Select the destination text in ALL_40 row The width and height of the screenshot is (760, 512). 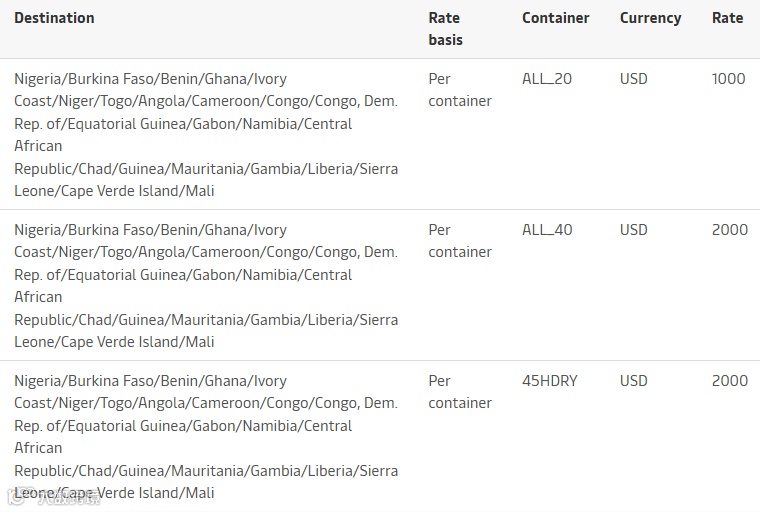pyautogui.click(x=205, y=285)
